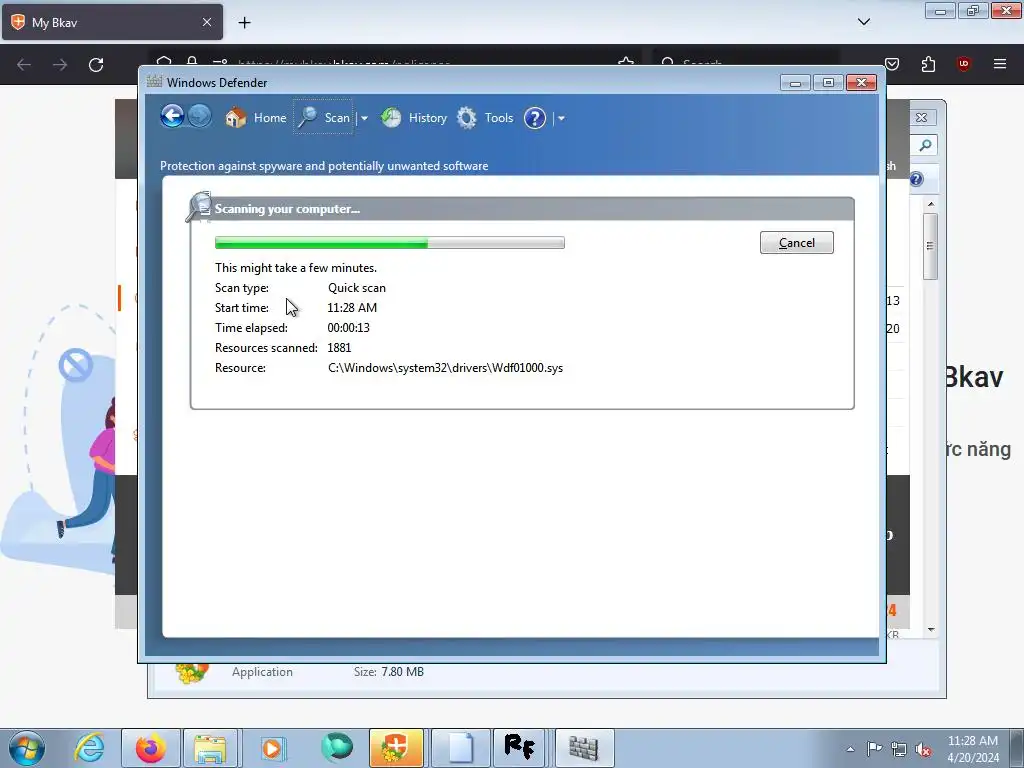Open the green globe taskbar application
Screen dimensions: 1024x768
(336, 748)
